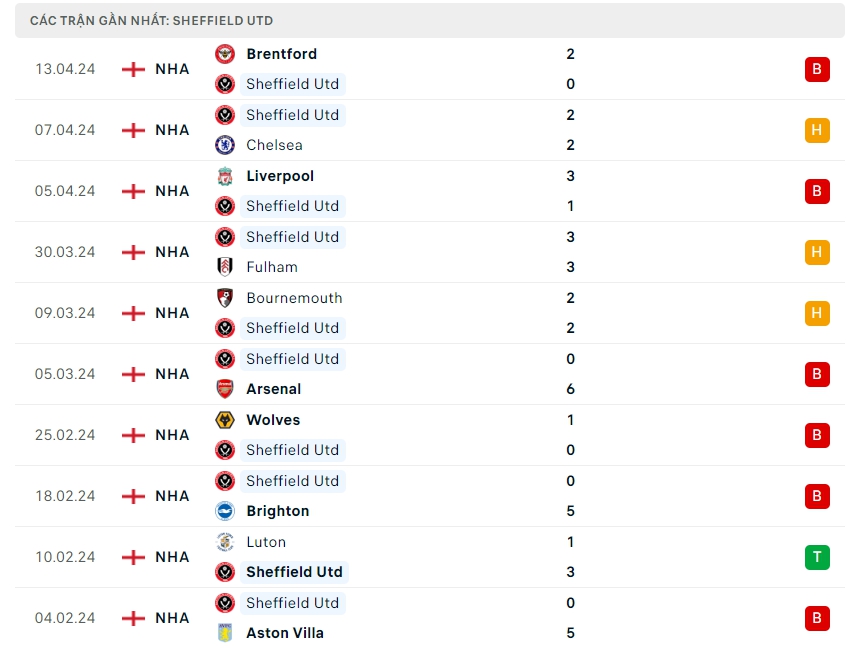Click the NHA league label on 05.03.24 row
The height and width of the screenshot is (648, 858).
point(172,374)
